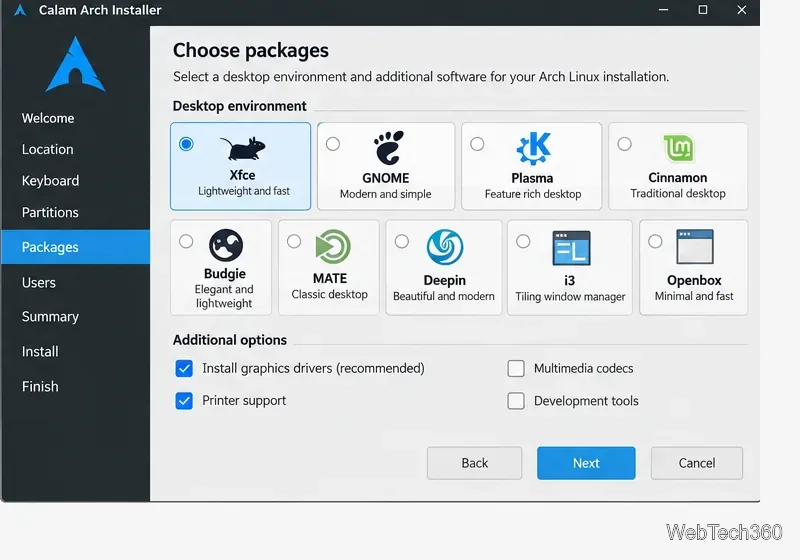
Task: Click the Budgie globe icon
Action: point(226,245)
